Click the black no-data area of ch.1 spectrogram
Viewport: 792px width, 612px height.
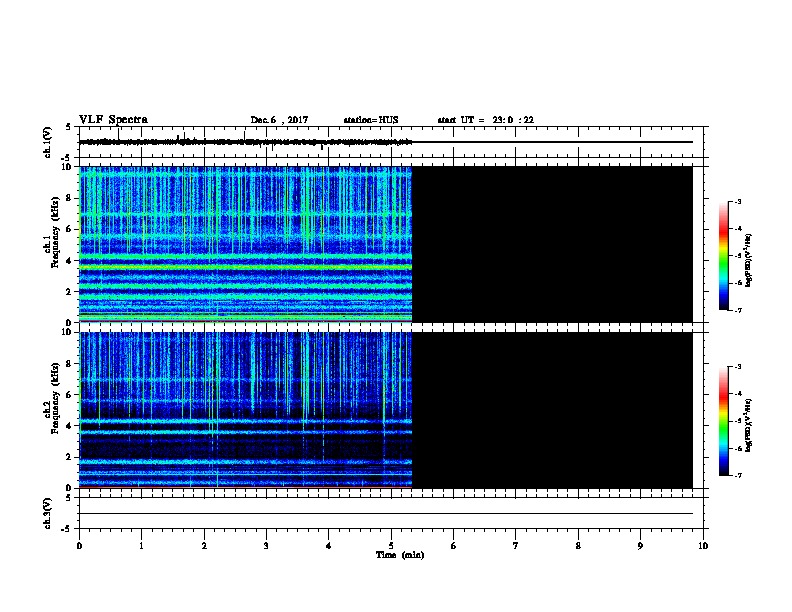tap(552, 244)
